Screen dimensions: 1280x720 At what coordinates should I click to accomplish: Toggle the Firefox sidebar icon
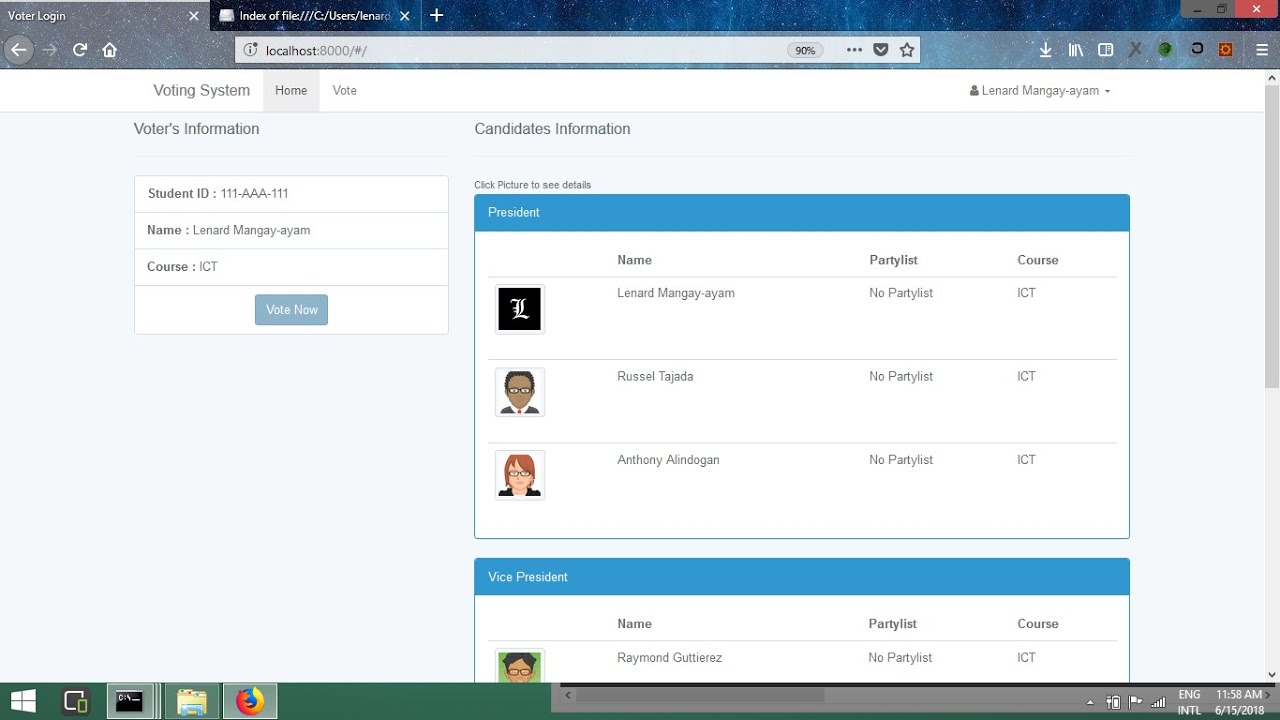(x=1105, y=50)
